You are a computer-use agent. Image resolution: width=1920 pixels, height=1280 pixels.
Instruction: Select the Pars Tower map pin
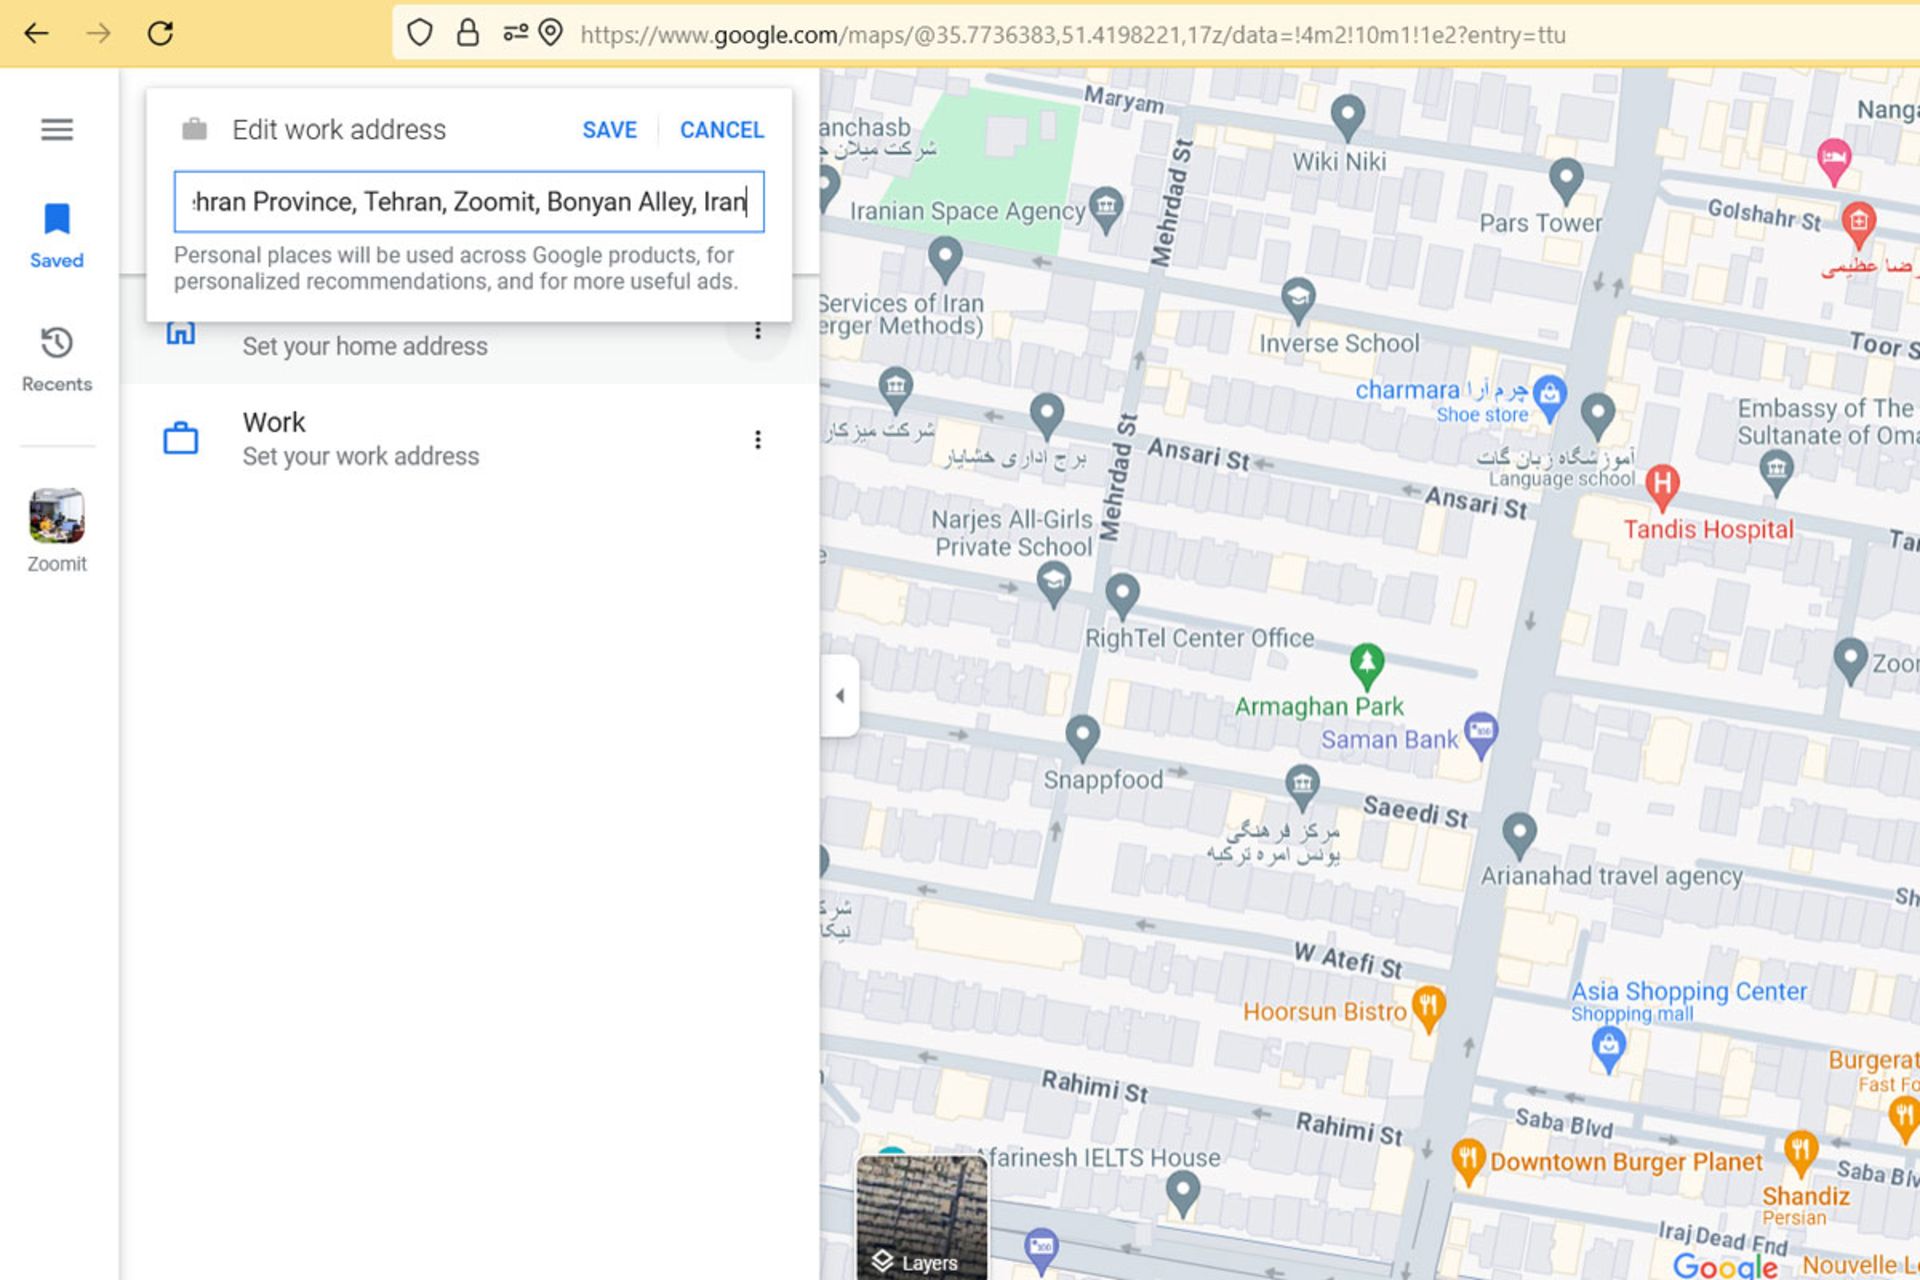(1566, 182)
